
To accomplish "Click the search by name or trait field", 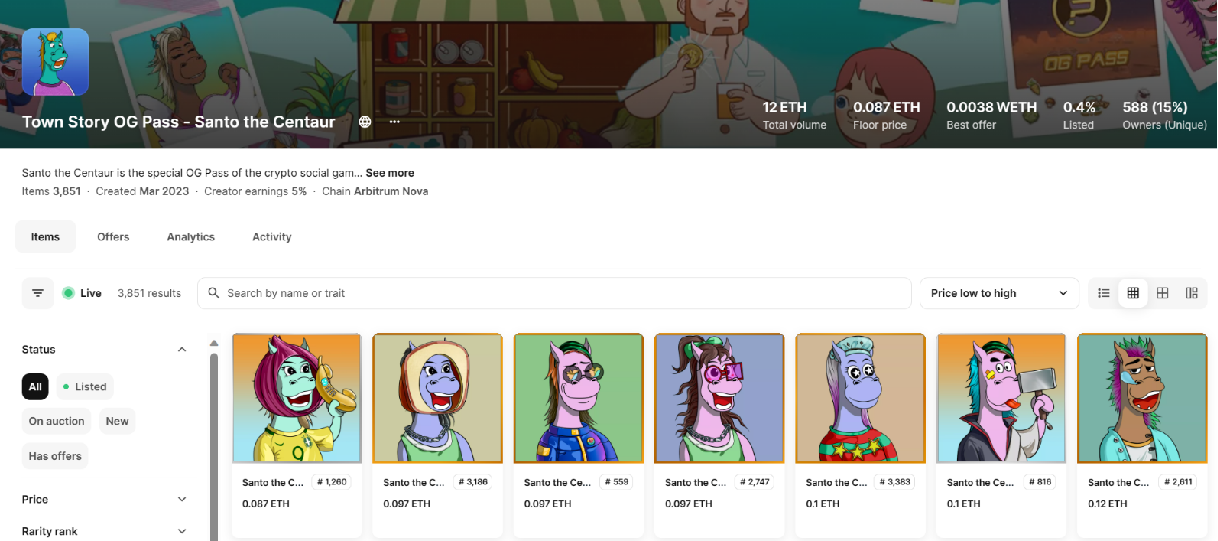I will 554,293.
